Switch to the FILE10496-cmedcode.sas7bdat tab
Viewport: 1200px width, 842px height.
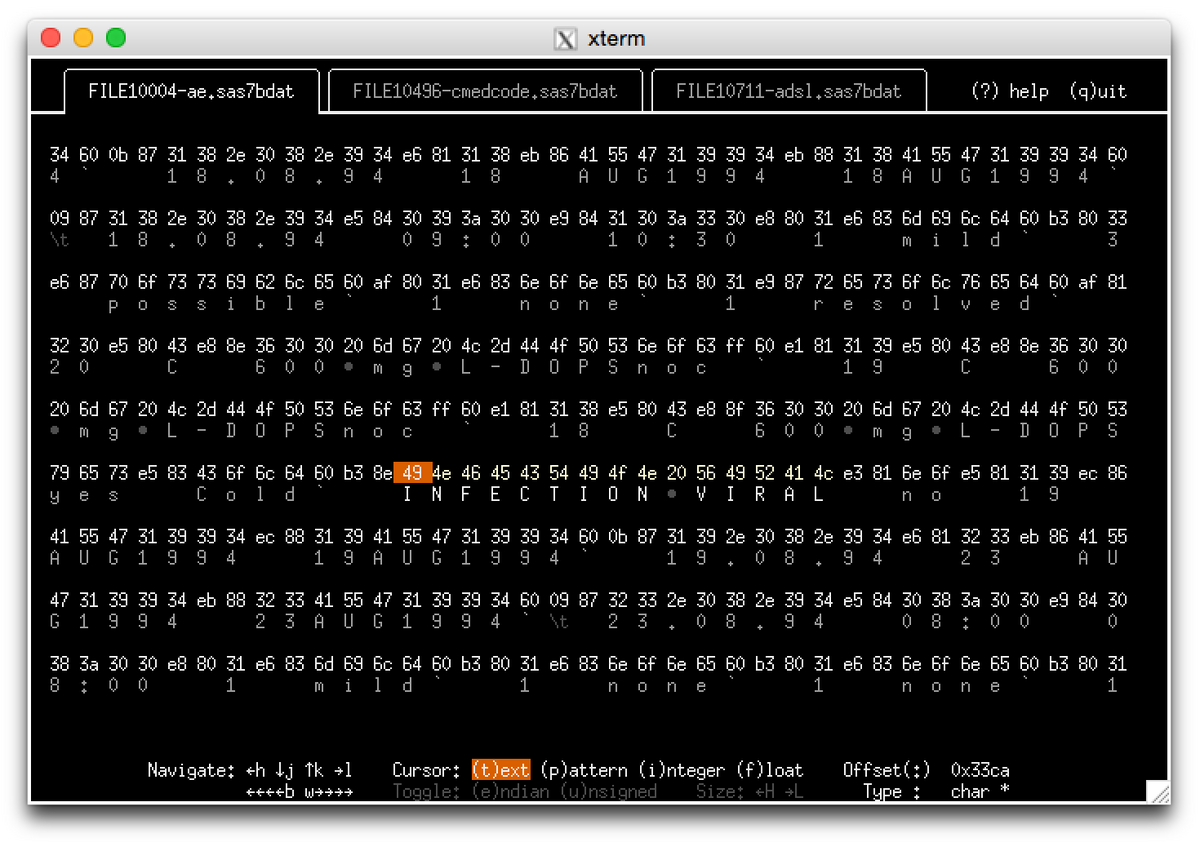click(485, 89)
